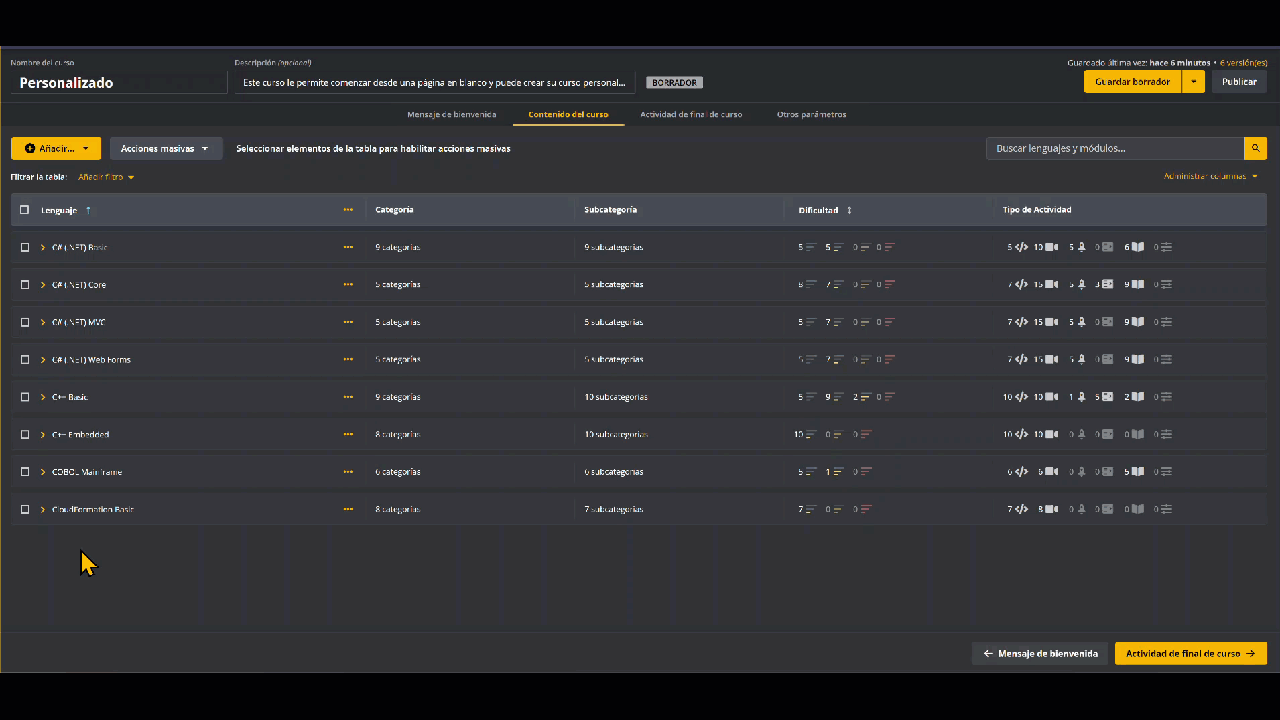Switch to Mensaje de bienvenida tab
Viewport: 1280px width, 720px height.
(x=451, y=114)
